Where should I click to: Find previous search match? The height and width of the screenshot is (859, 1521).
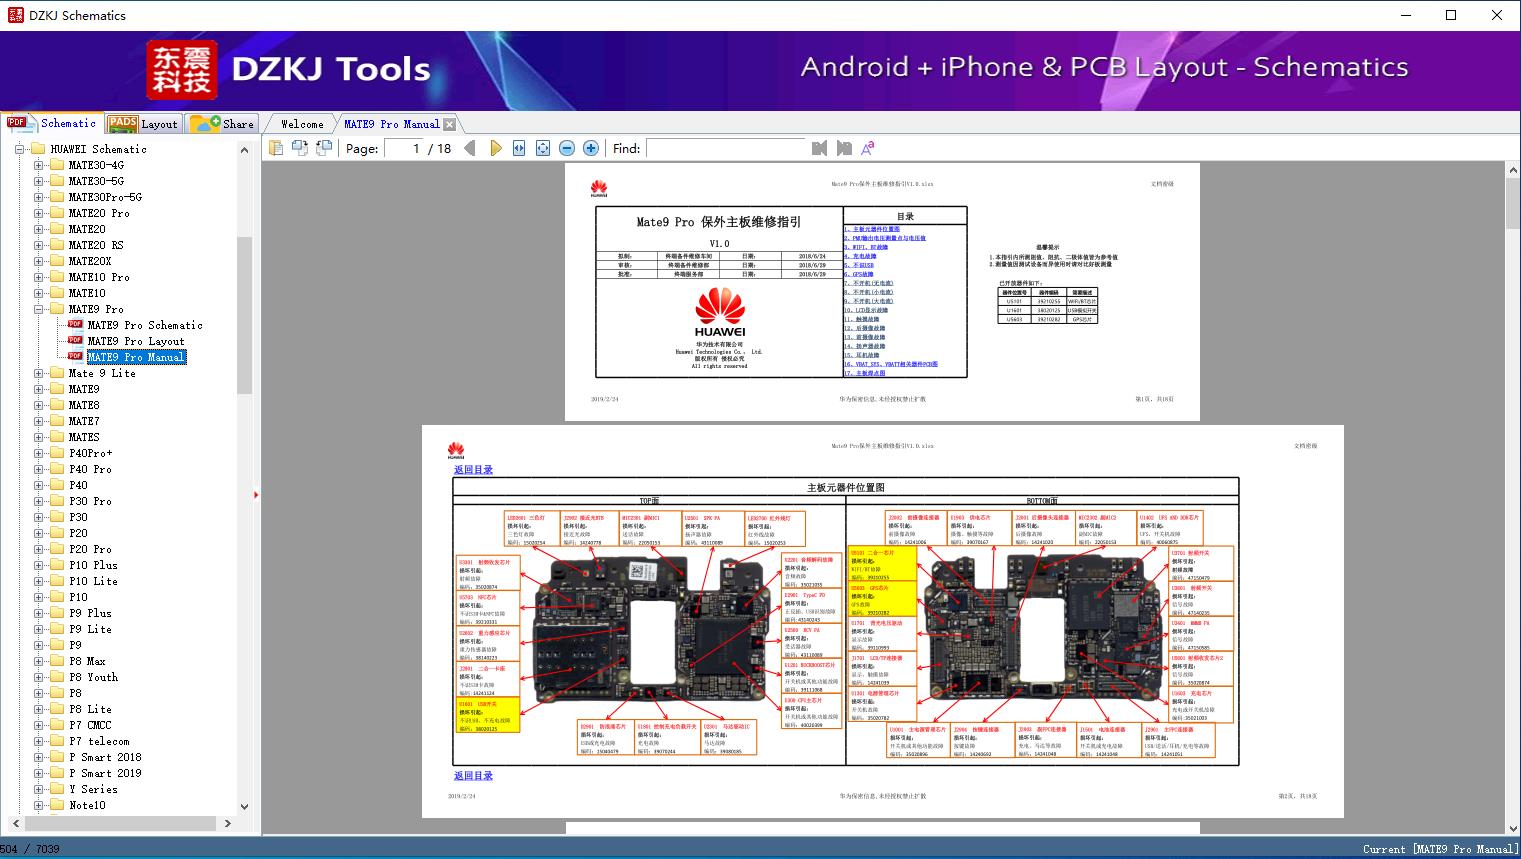click(x=820, y=148)
